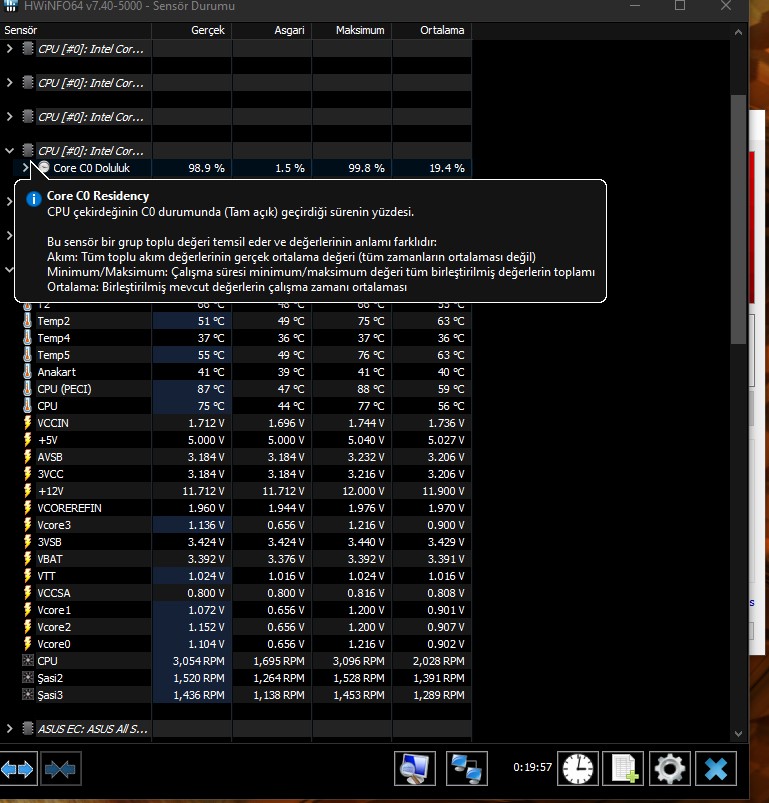Viewport: 769px width, 803px height.
Task: Click the shrink/collapse arrows toolbar icon
Action: point(60,768)
